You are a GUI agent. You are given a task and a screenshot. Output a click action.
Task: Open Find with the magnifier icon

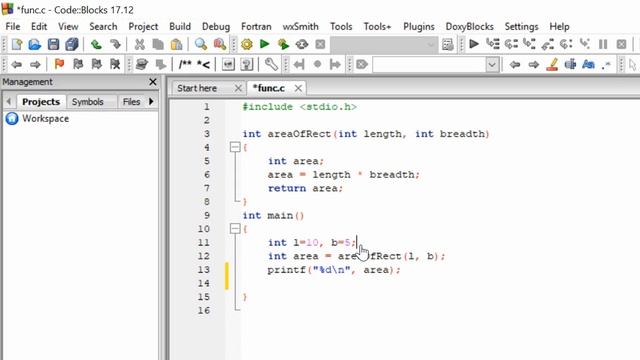(200, 44)
